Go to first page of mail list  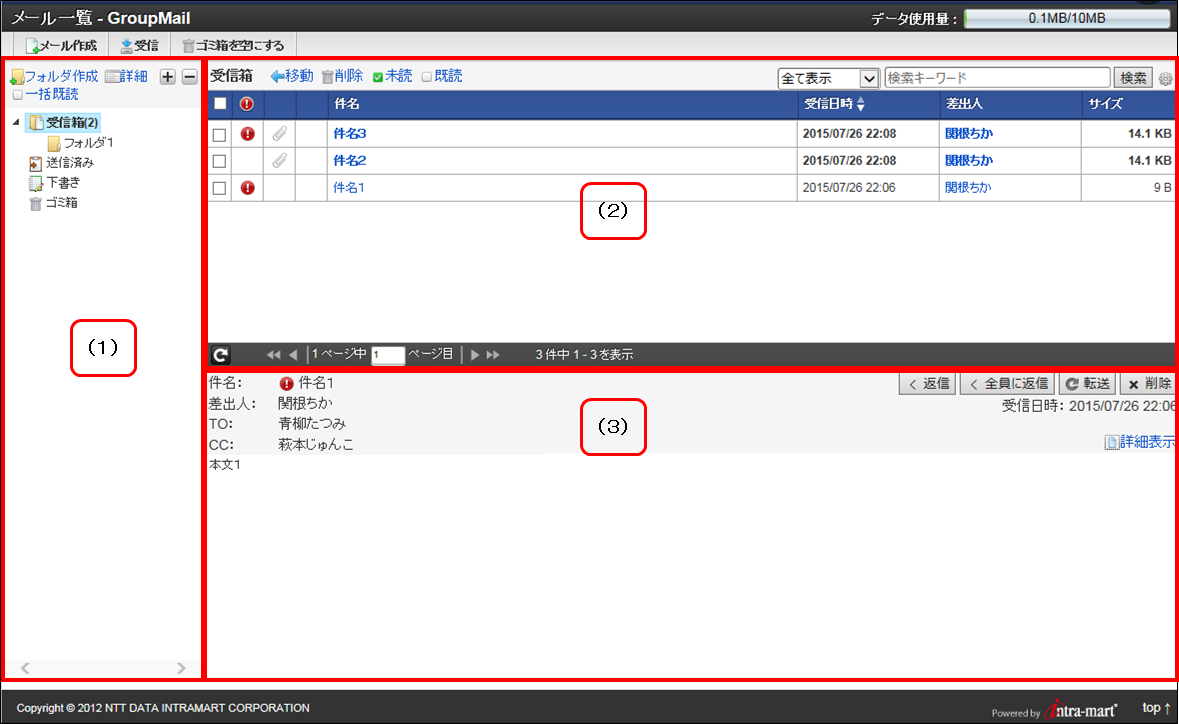coord(274,355)
